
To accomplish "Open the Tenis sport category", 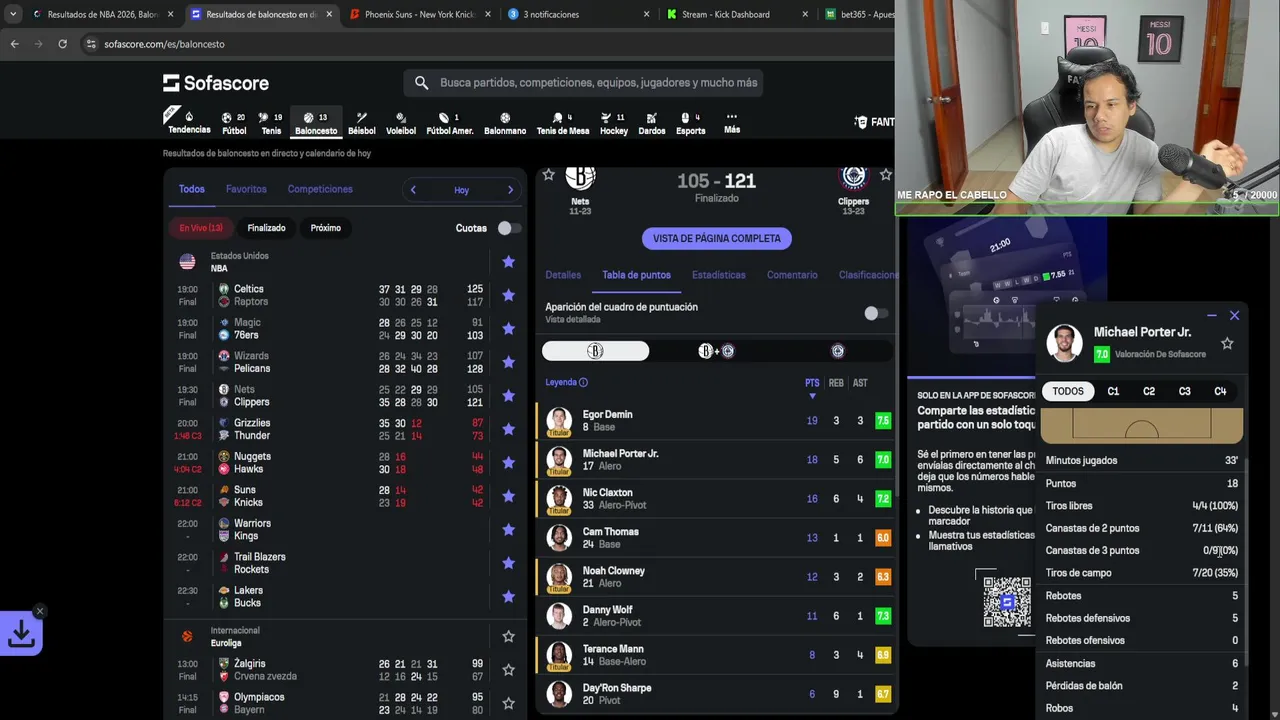I will tap(271, 123).
